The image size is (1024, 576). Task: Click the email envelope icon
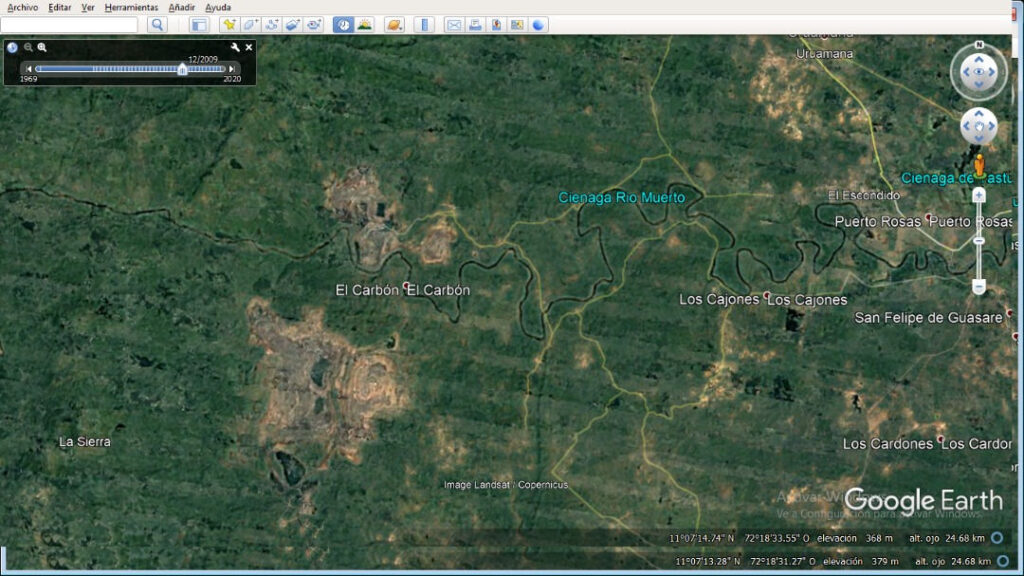click(454, 25)
